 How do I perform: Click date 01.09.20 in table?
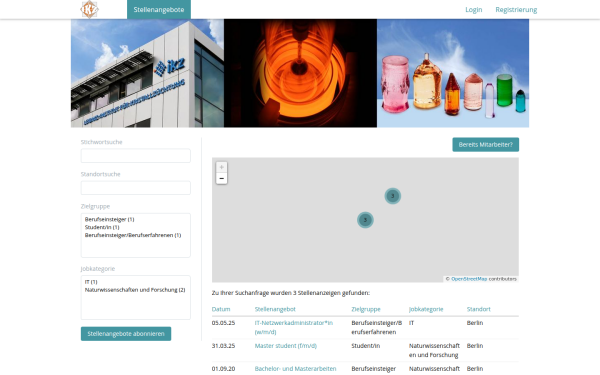pos(223,369)
